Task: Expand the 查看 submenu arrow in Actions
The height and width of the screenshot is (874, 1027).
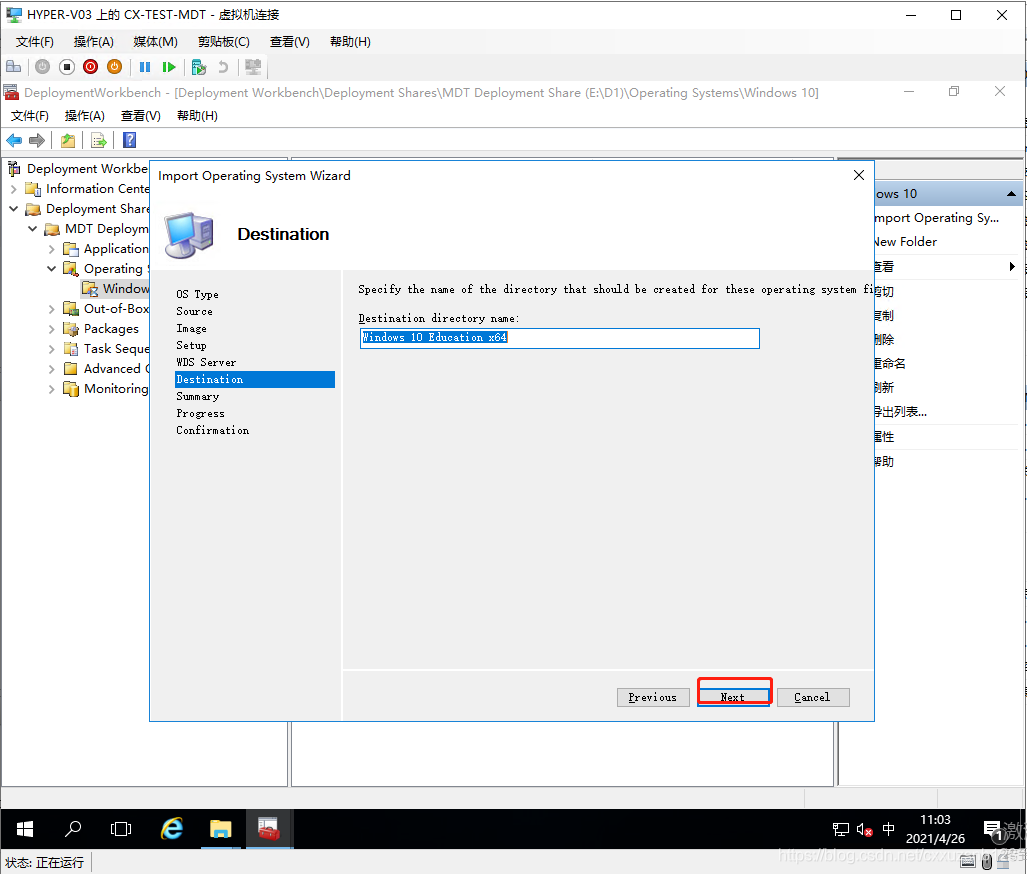Action: [1012, 267]
